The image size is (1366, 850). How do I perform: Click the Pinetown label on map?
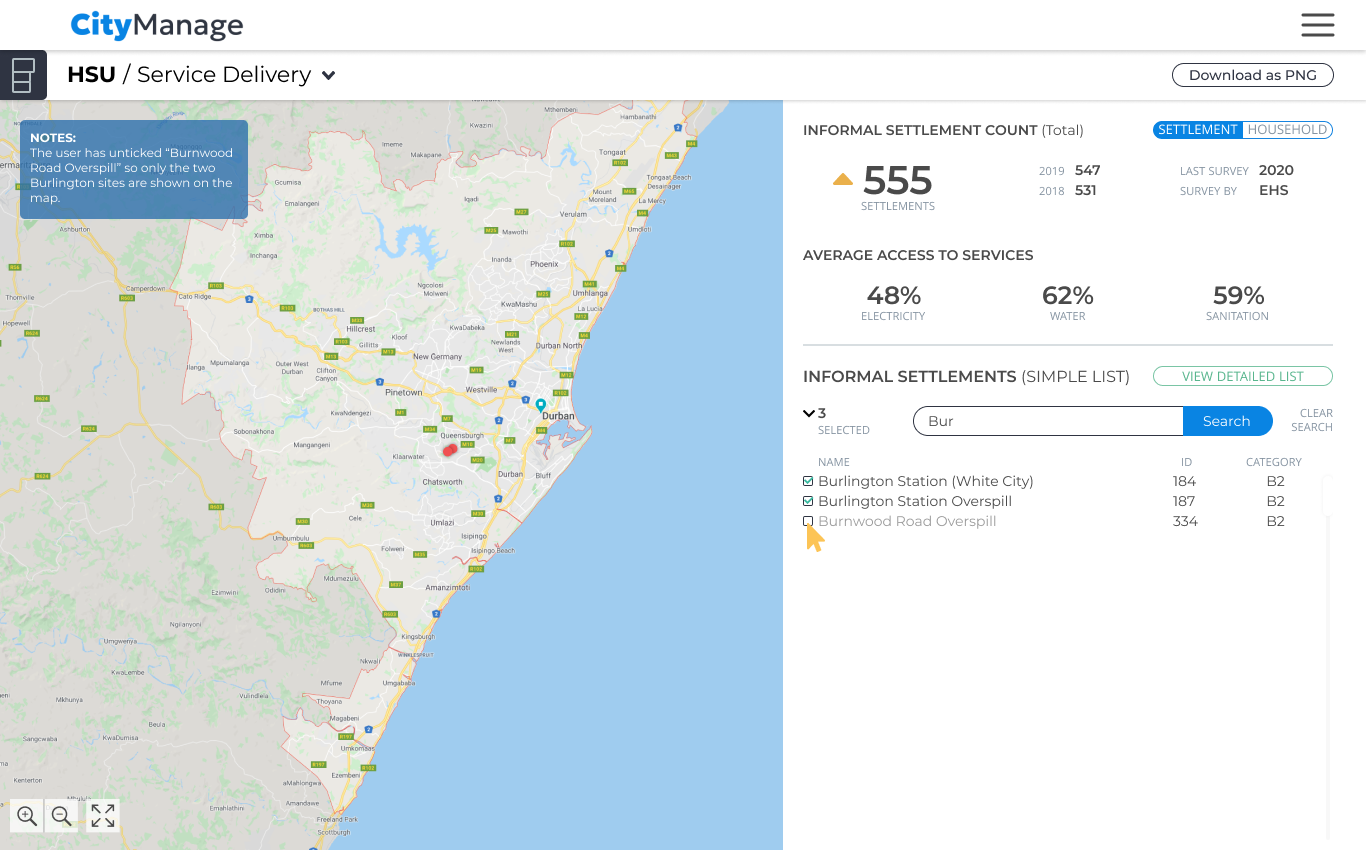pyautogui.click(x=404, y=393)
